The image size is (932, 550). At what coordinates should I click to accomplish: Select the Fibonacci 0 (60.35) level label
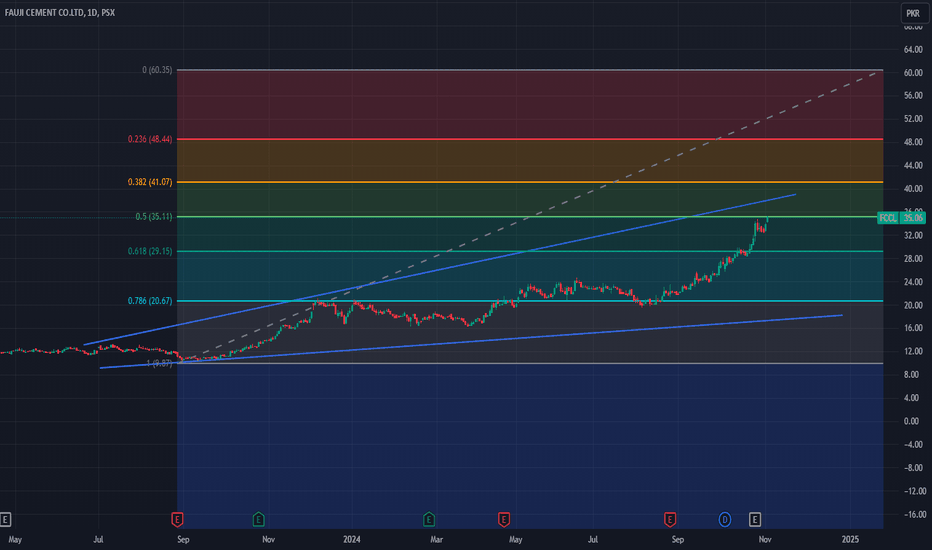coord(157,70)
